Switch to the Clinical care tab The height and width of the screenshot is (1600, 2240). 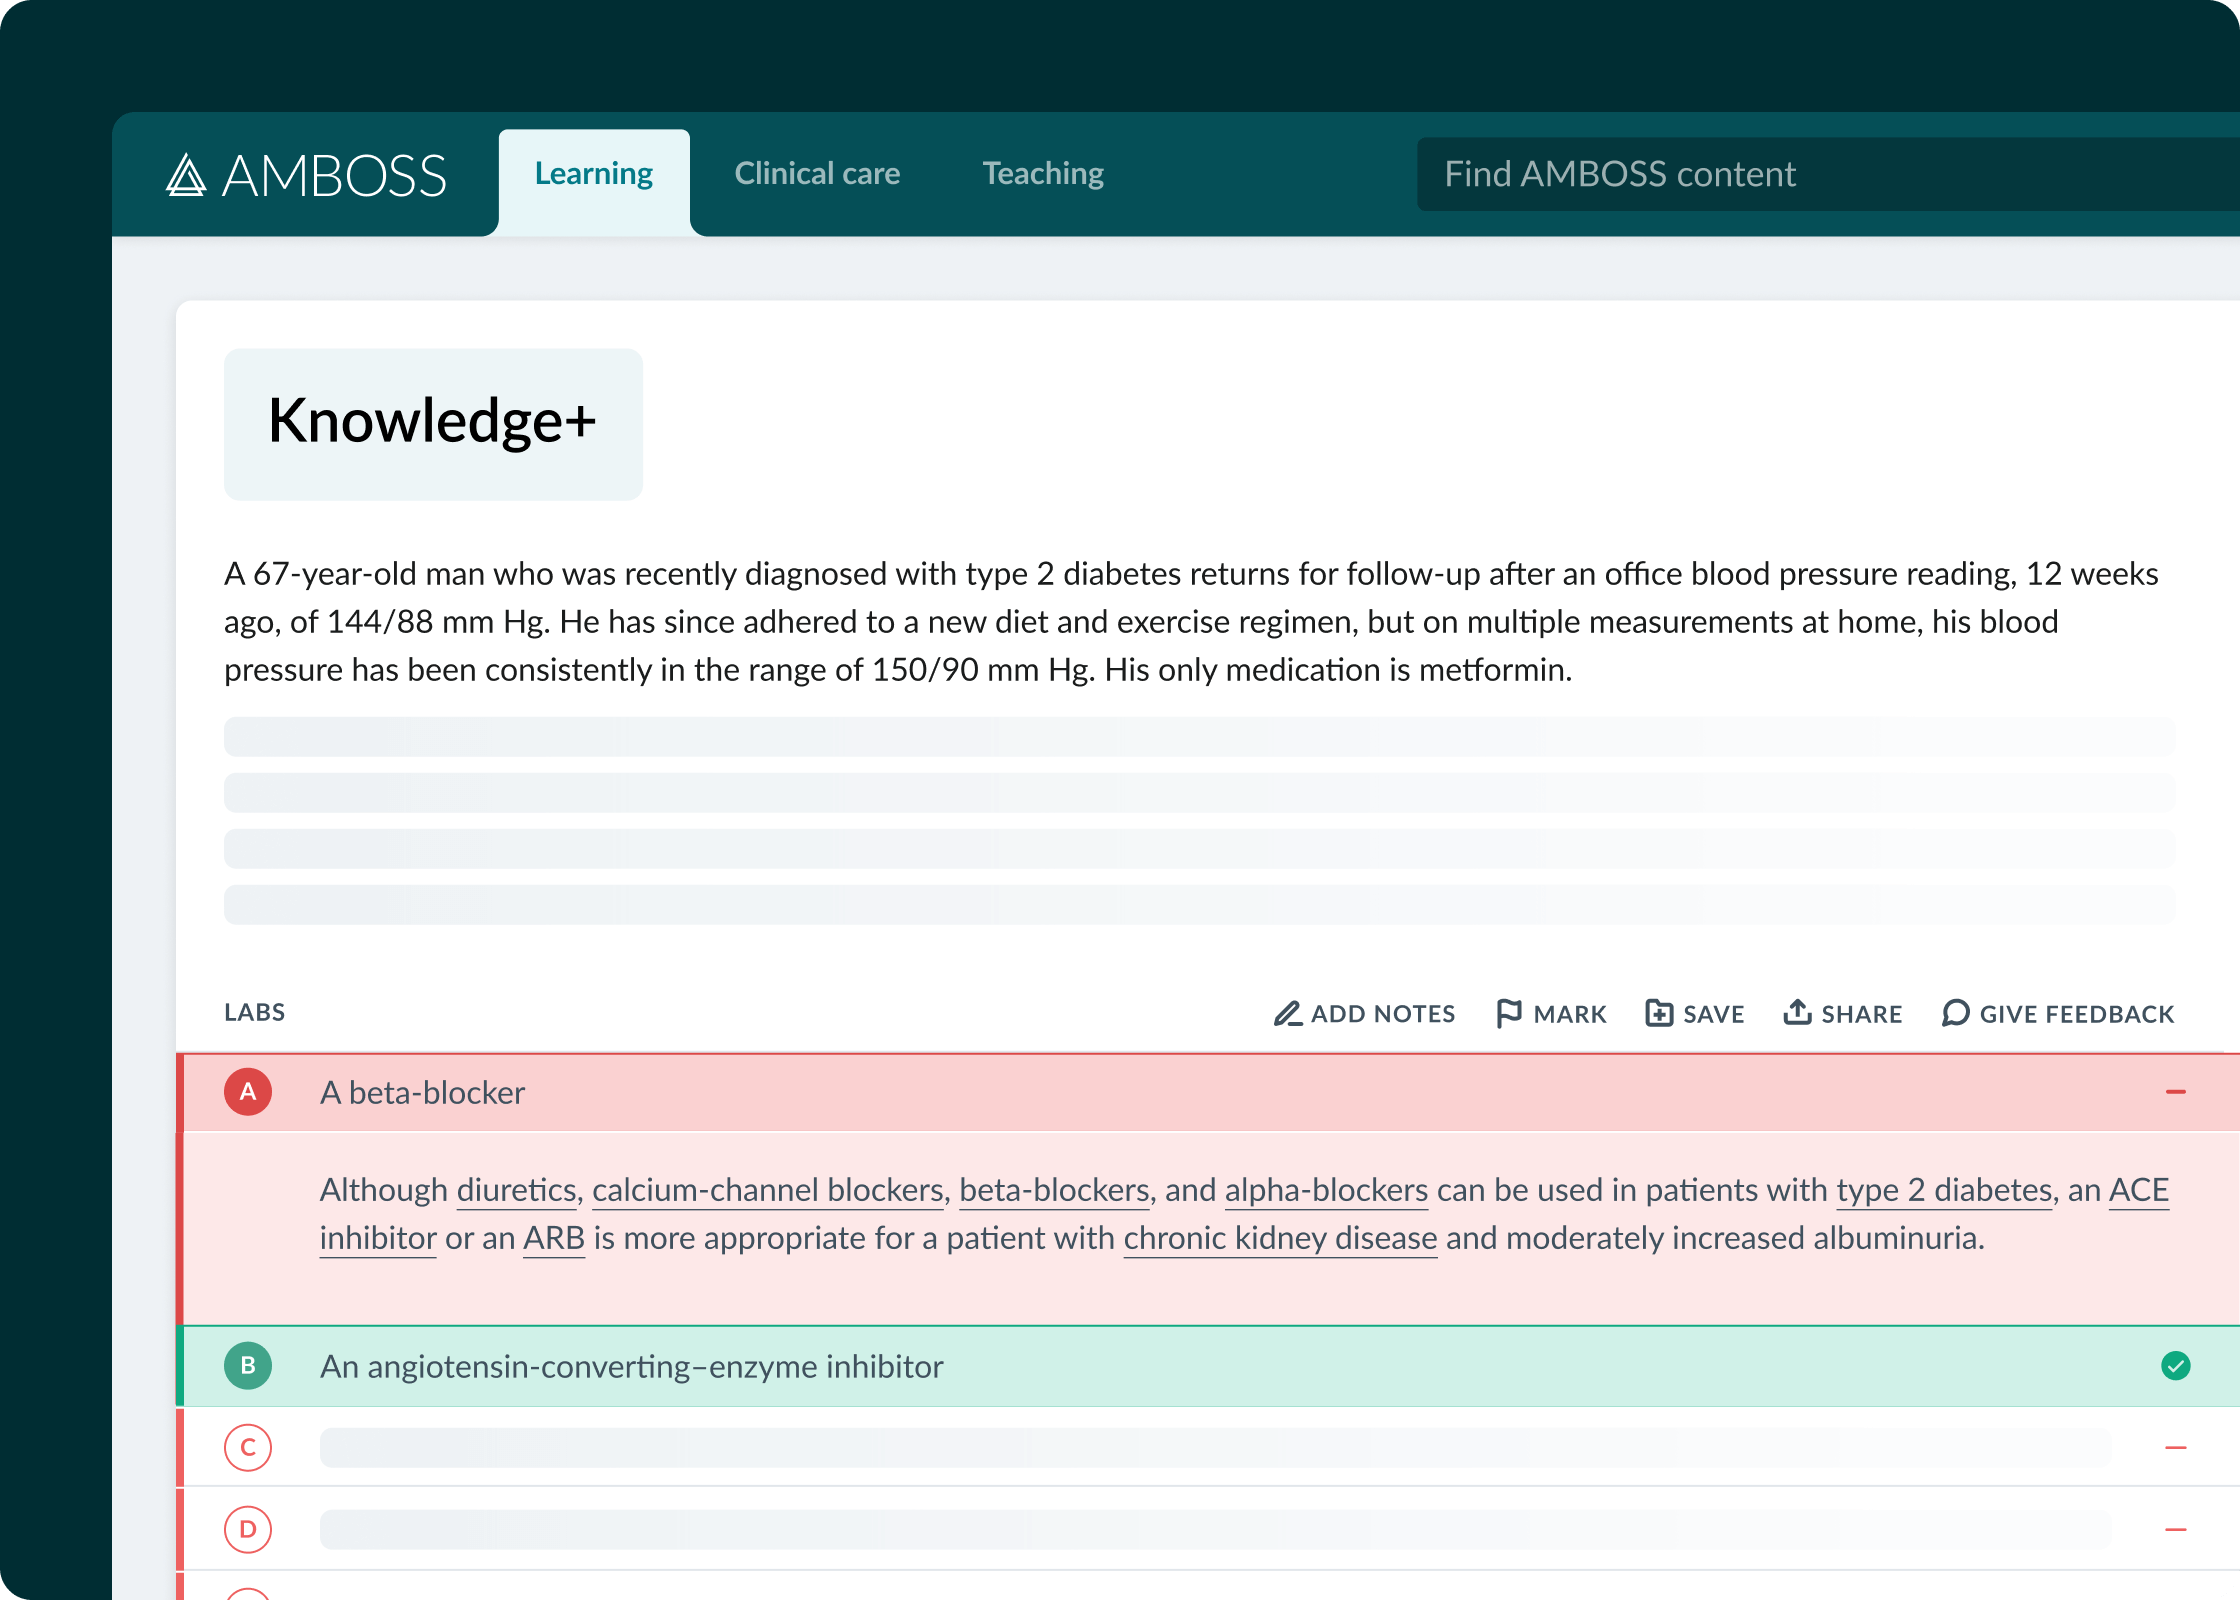coord(817,174)
